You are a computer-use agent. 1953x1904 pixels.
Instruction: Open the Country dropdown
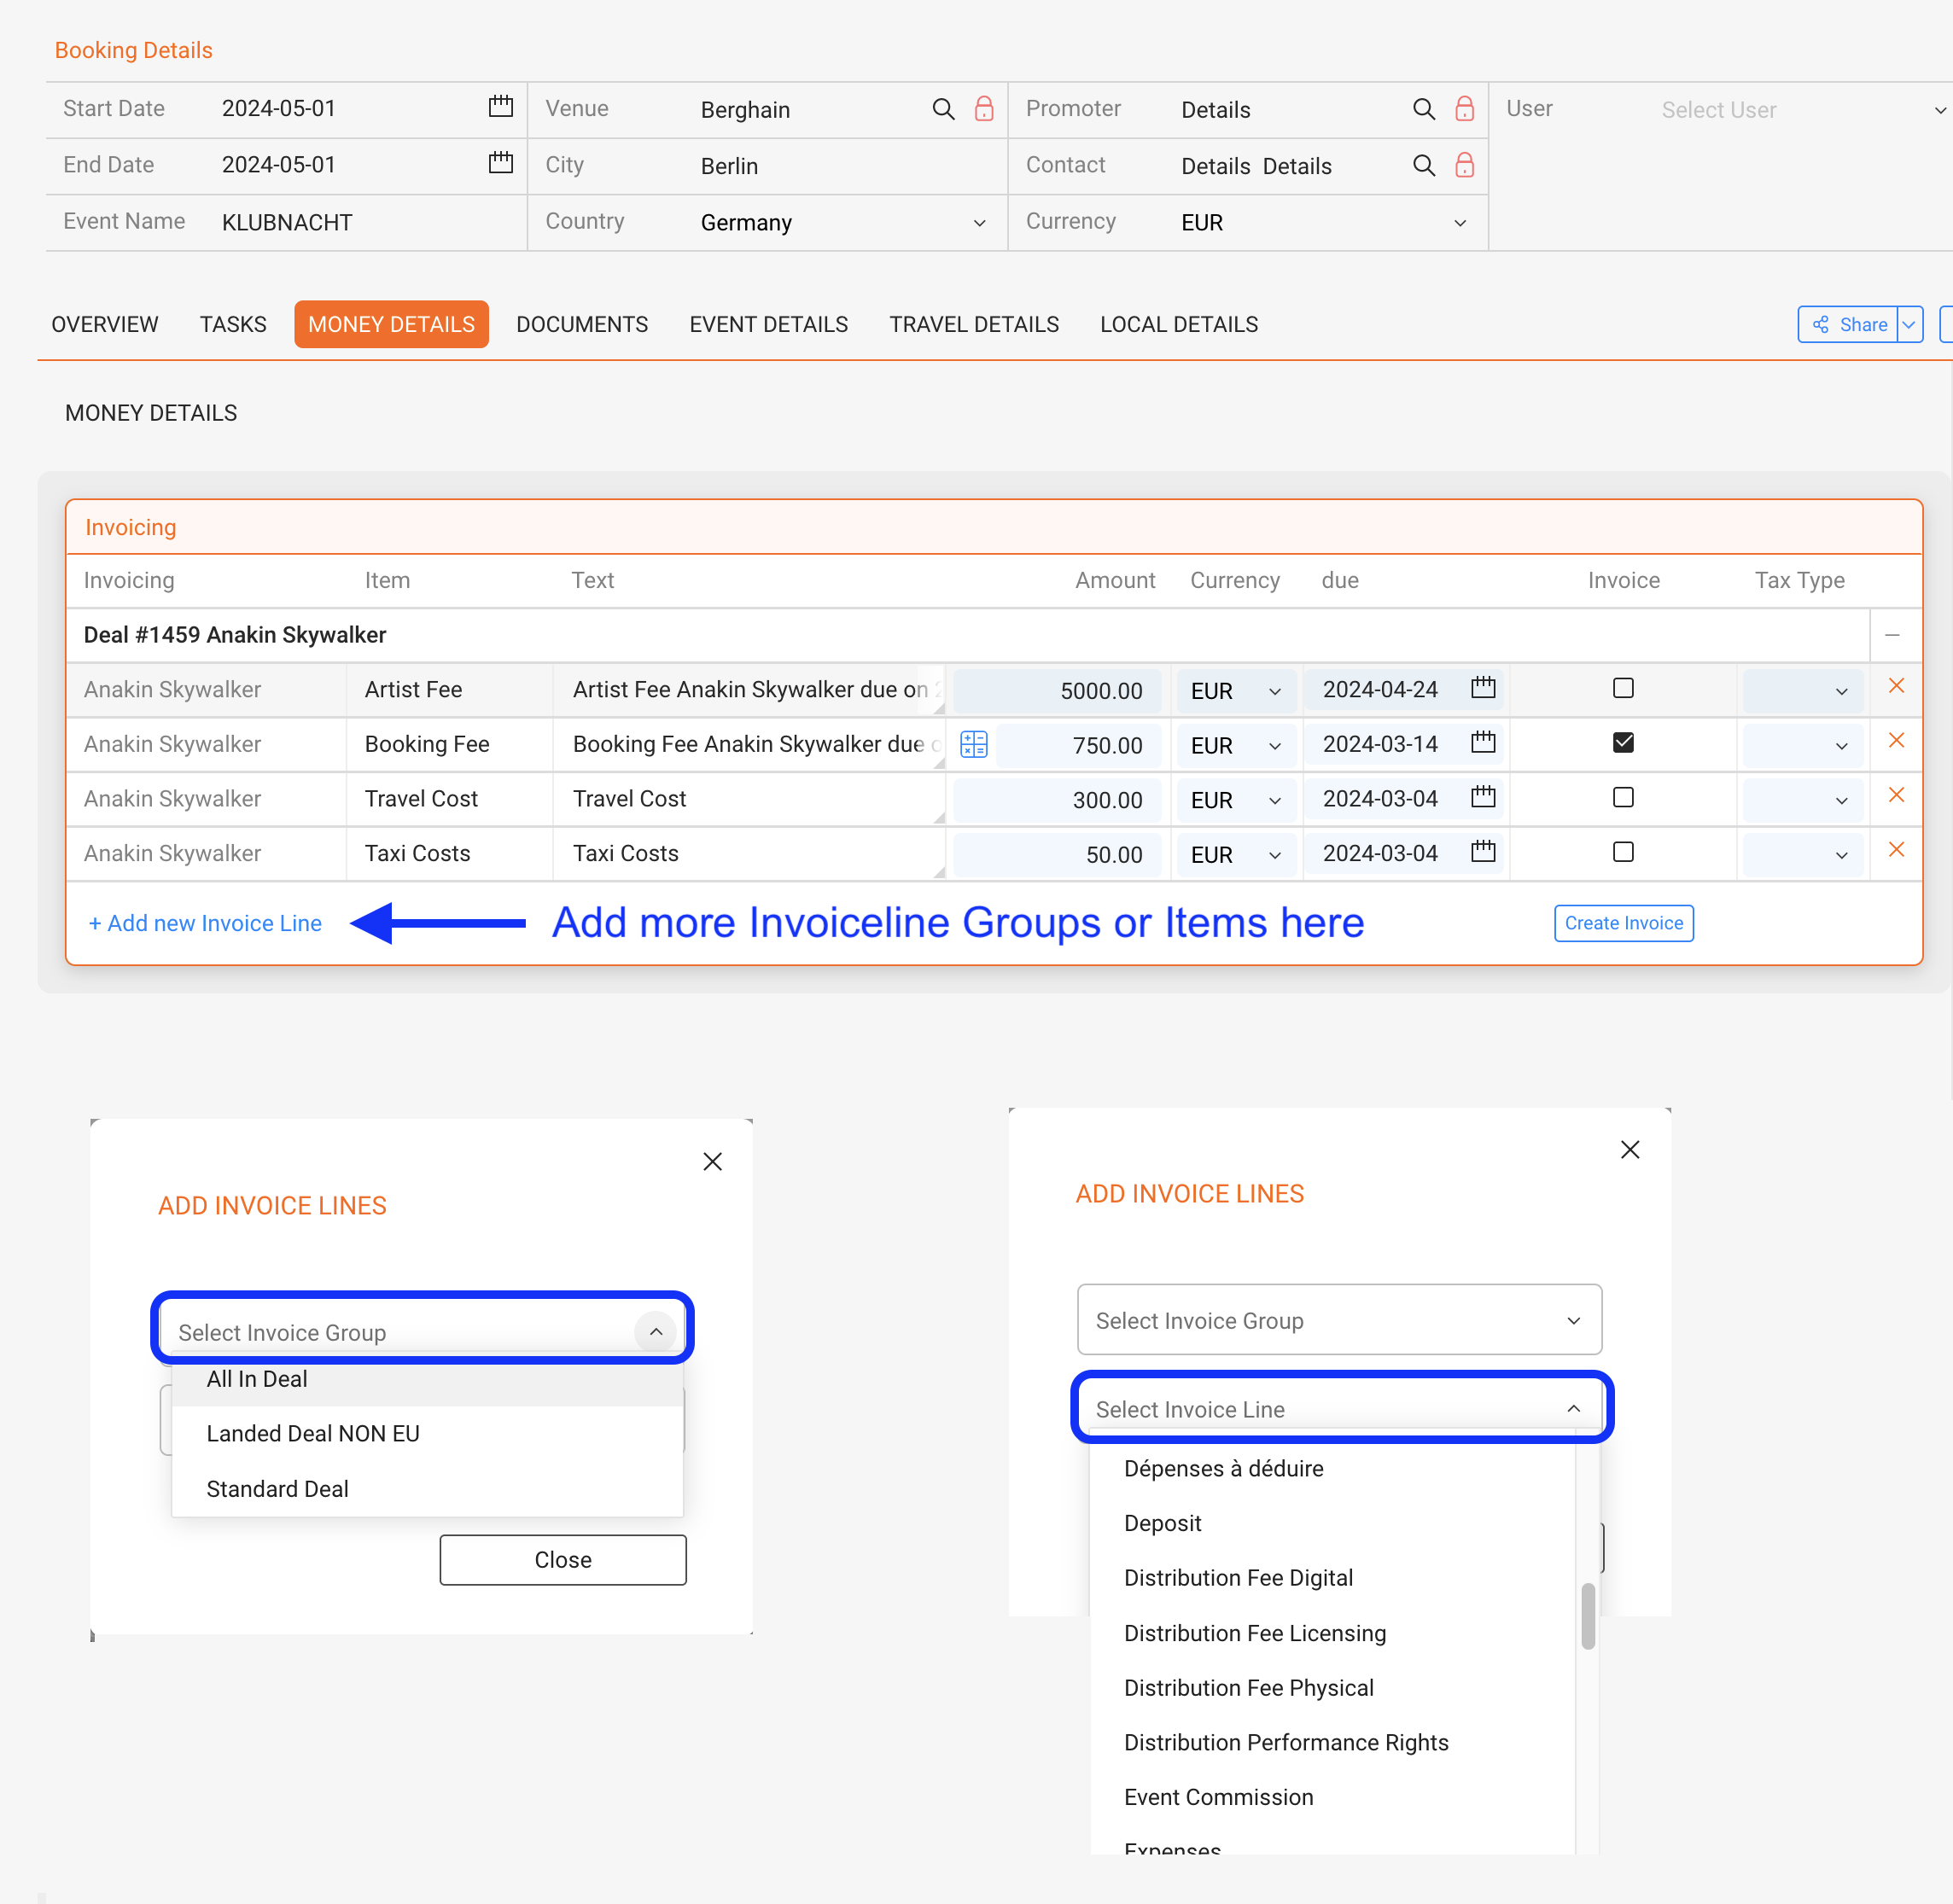978,222
